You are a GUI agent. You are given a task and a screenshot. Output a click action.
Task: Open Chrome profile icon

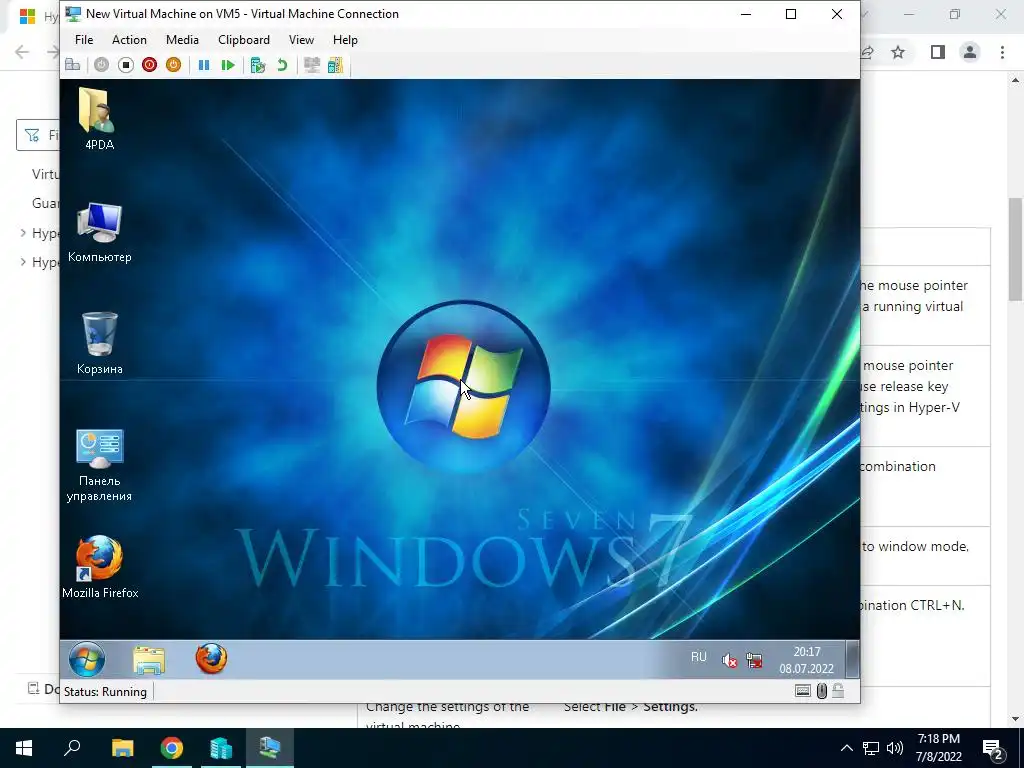click(970, 52)
